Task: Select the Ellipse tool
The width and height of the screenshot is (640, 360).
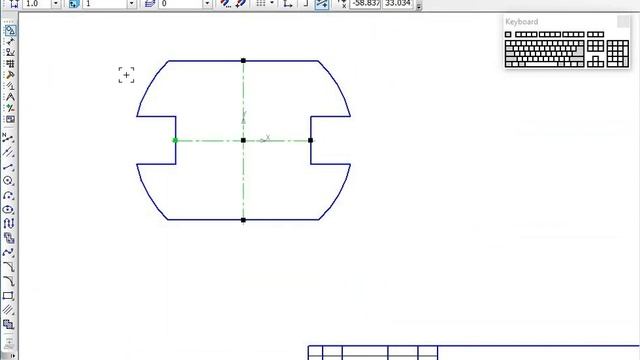Action: click(8, 209)
